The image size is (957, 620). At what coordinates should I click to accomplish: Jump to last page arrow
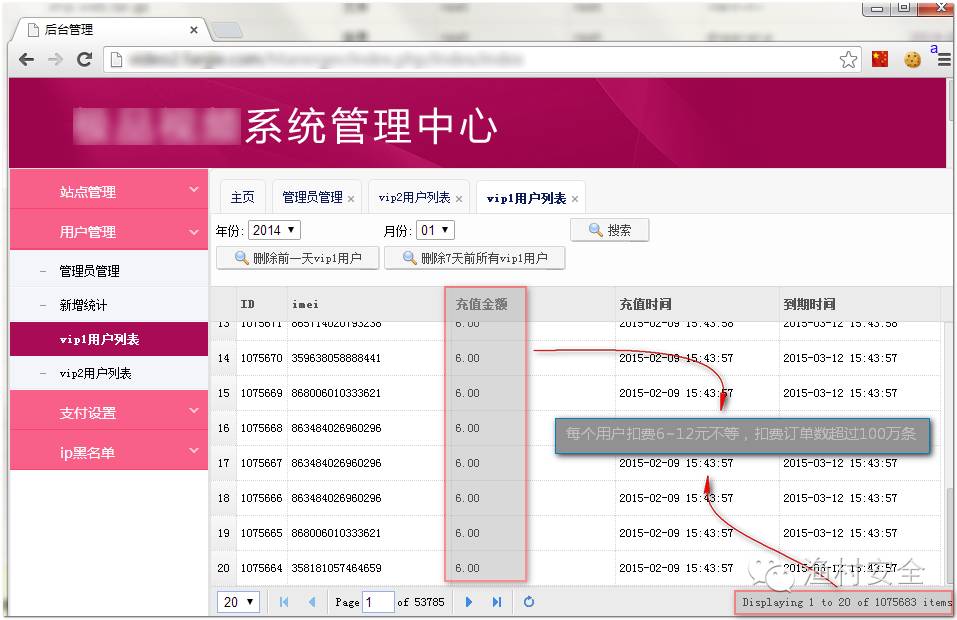[x=497, y=602]
